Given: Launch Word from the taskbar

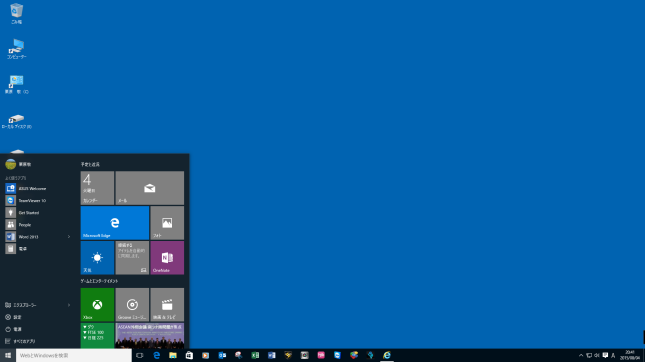Looking at the screenshot, I should click(x=271, y=355).
